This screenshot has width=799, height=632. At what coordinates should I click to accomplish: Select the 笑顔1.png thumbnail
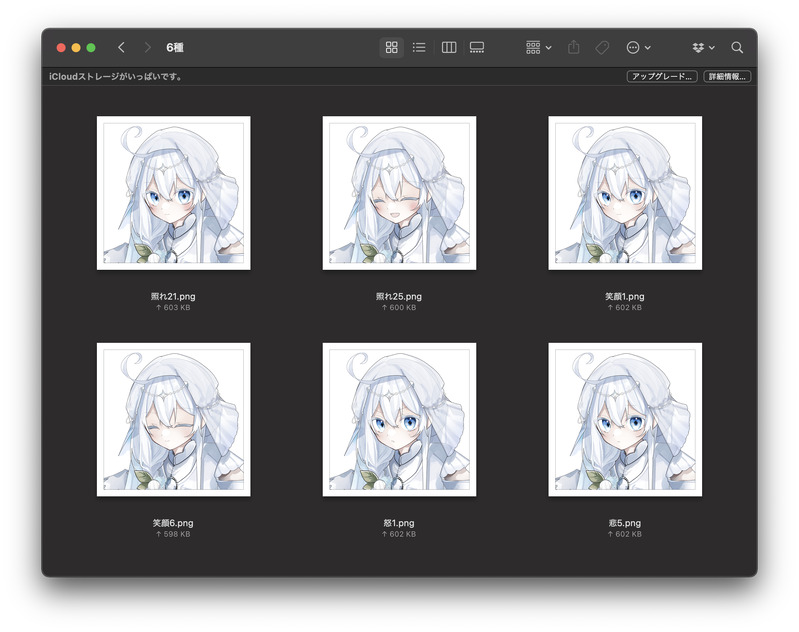coord(625,193)
